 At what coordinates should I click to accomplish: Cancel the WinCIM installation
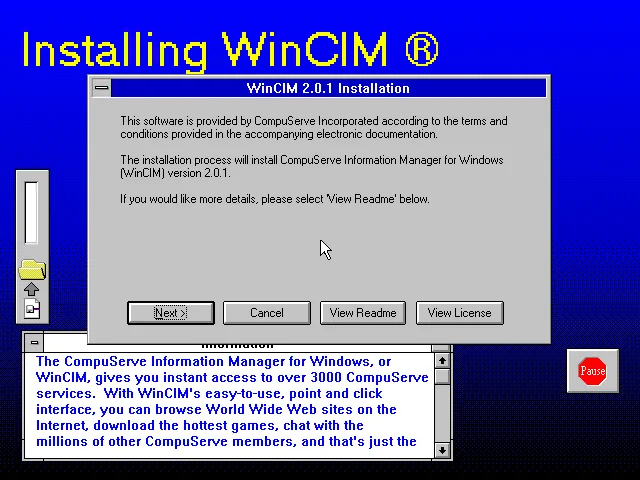pyautogui.click(x=267, y=313)
